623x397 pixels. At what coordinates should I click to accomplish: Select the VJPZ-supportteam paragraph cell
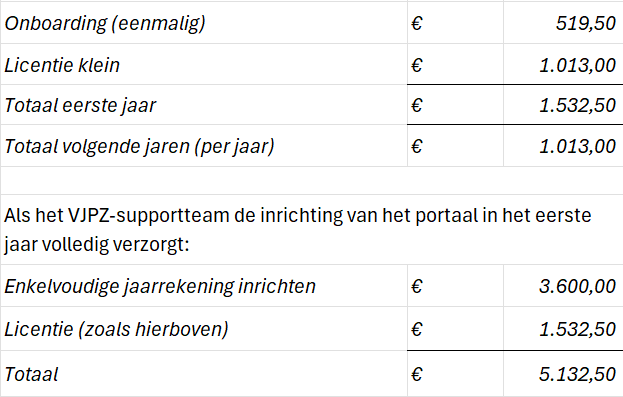point(312,230)
